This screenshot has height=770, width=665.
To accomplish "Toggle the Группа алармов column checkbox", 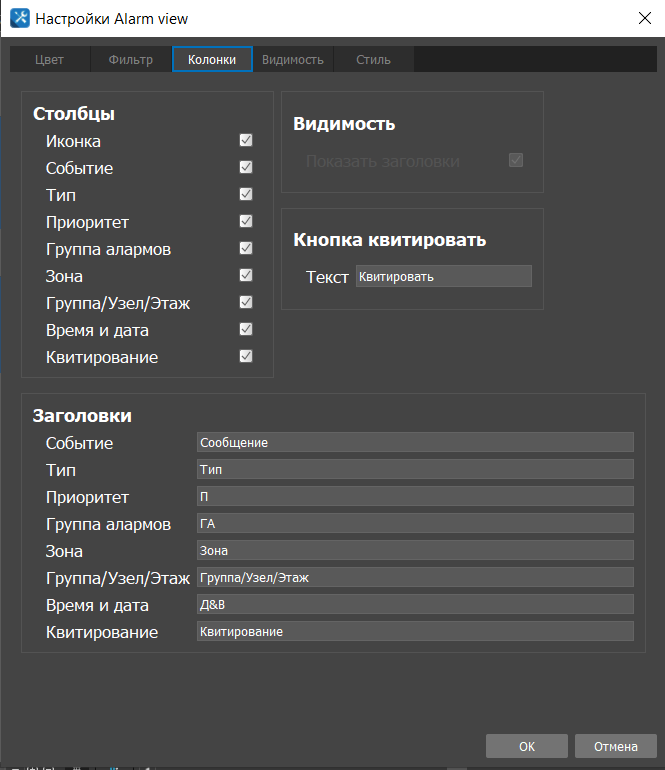I will click(x=246, y=249).
